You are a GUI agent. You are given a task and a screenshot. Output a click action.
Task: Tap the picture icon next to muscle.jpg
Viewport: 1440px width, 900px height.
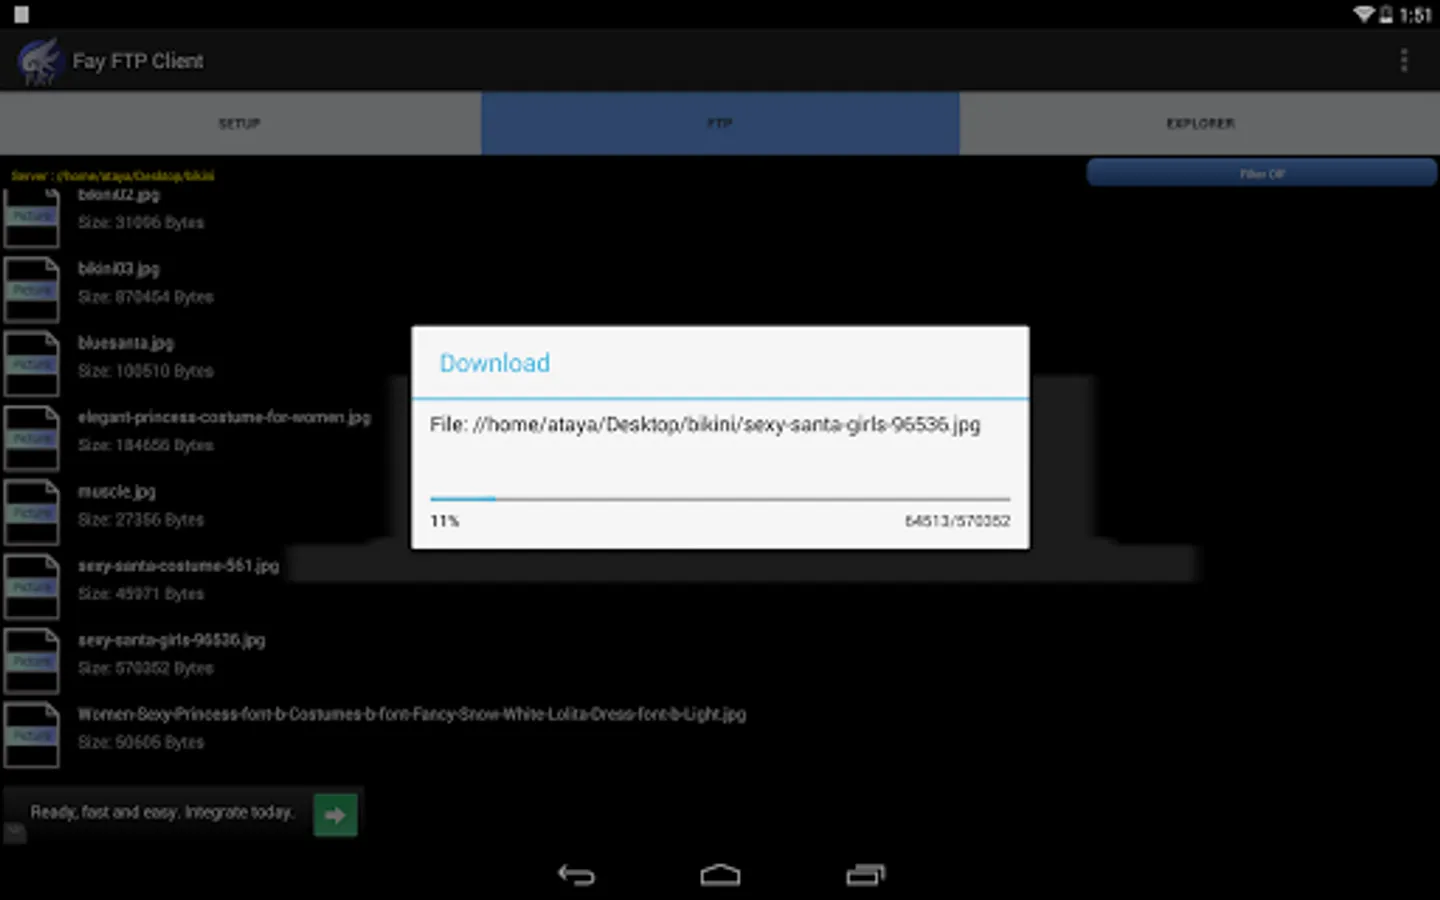(32, 513)
